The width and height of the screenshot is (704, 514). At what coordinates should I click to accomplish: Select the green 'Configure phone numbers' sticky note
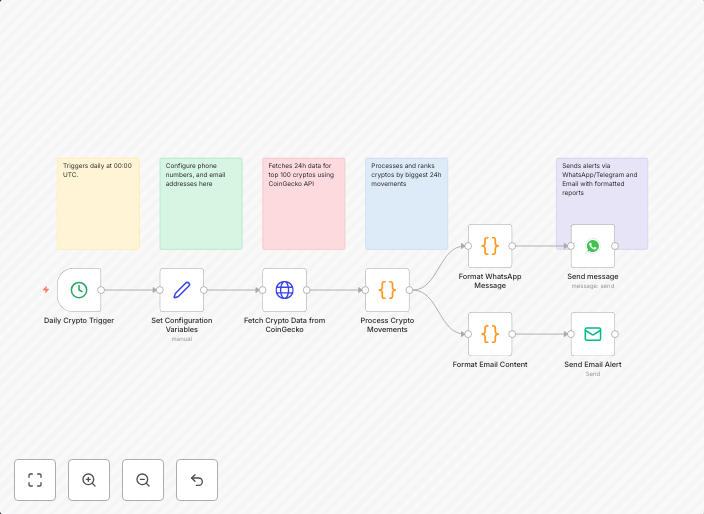[200, 215]
